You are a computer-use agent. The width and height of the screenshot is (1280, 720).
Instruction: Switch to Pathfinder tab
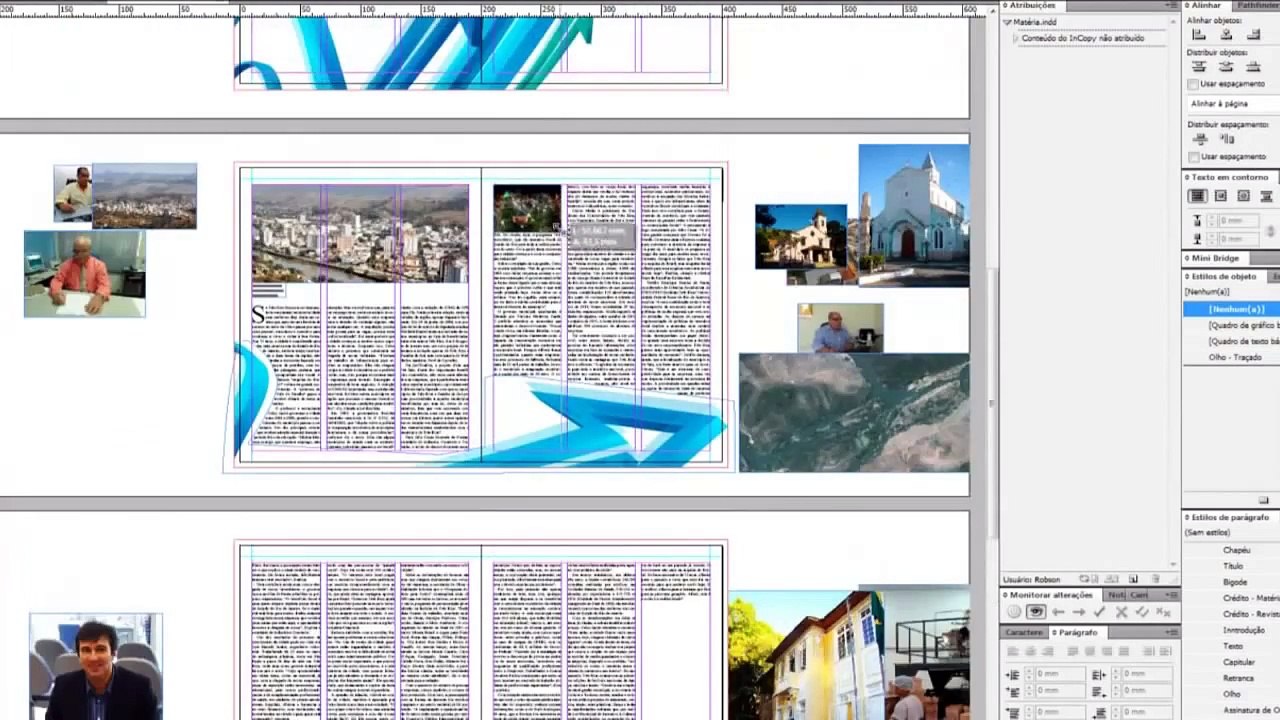[1256, 5]
